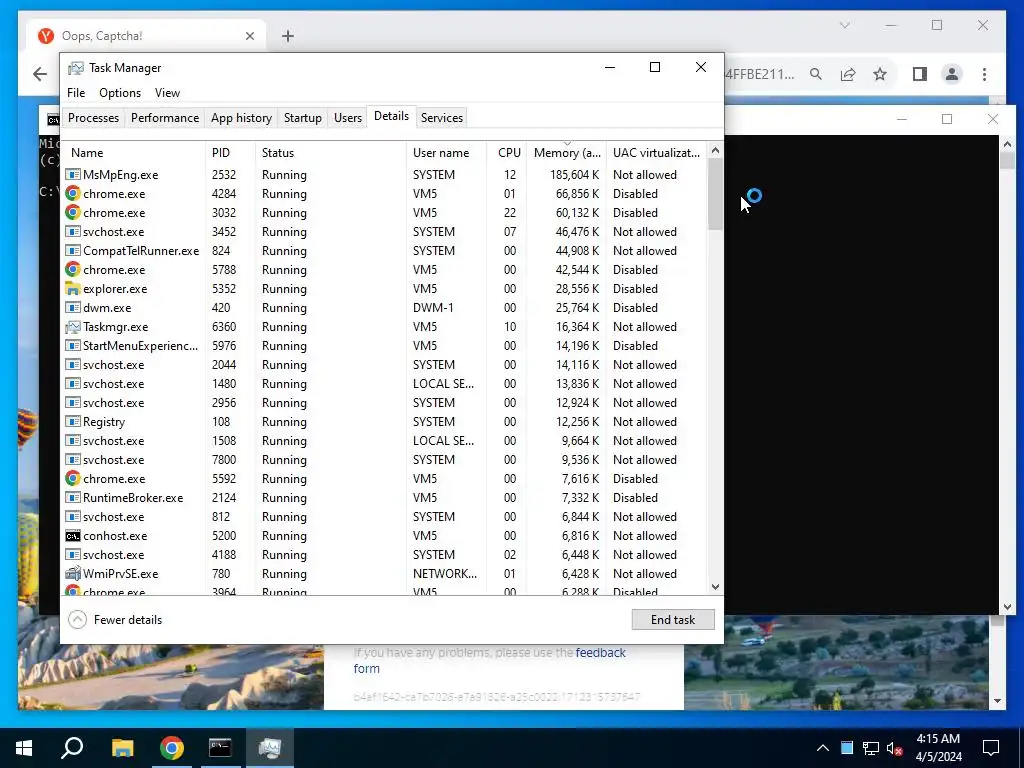Click the NETWORK... user name cell

(x=445, y=574)
